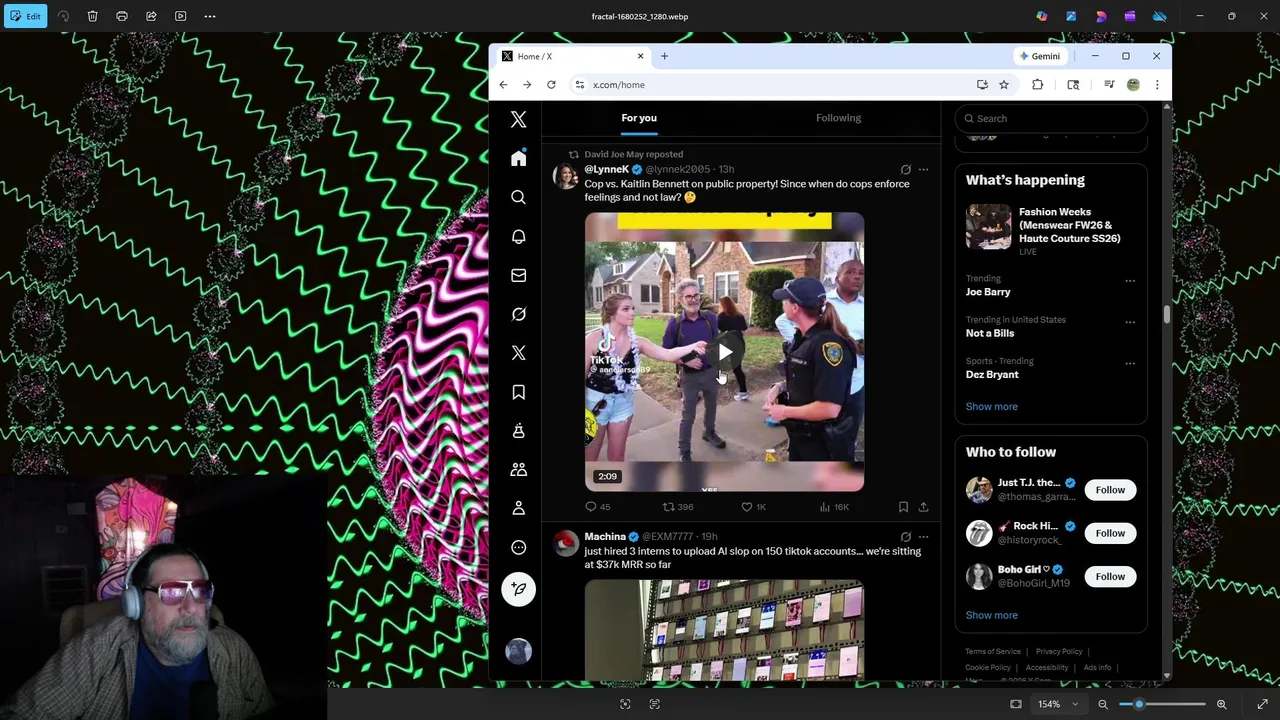1280x720 pixels.
Task: Go back in the browser
Action: [503, 85]
